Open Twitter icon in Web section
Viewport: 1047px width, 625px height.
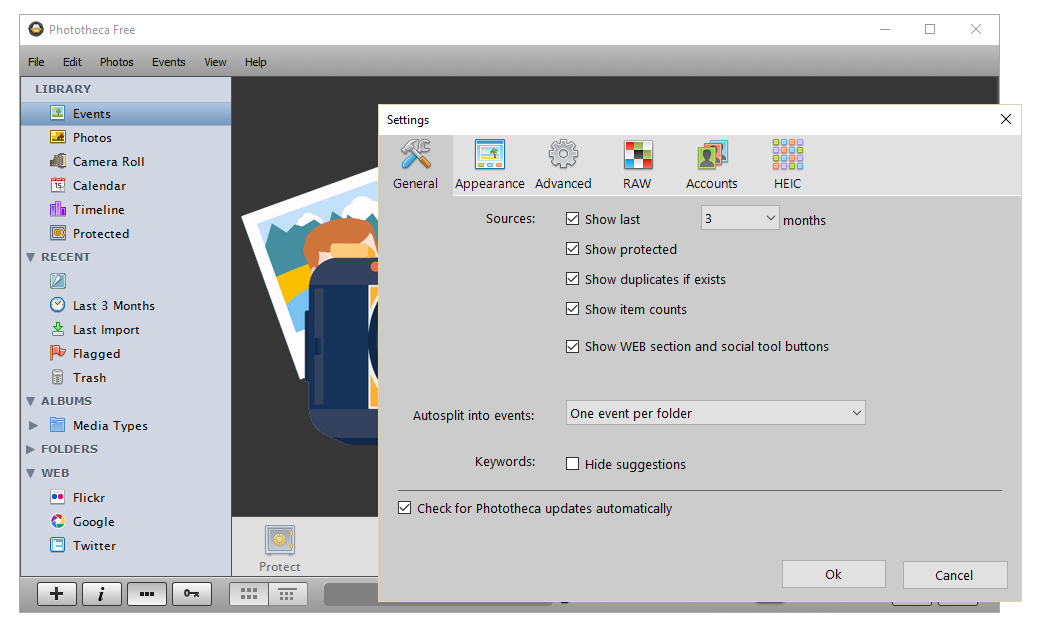(x=58, y=546)
